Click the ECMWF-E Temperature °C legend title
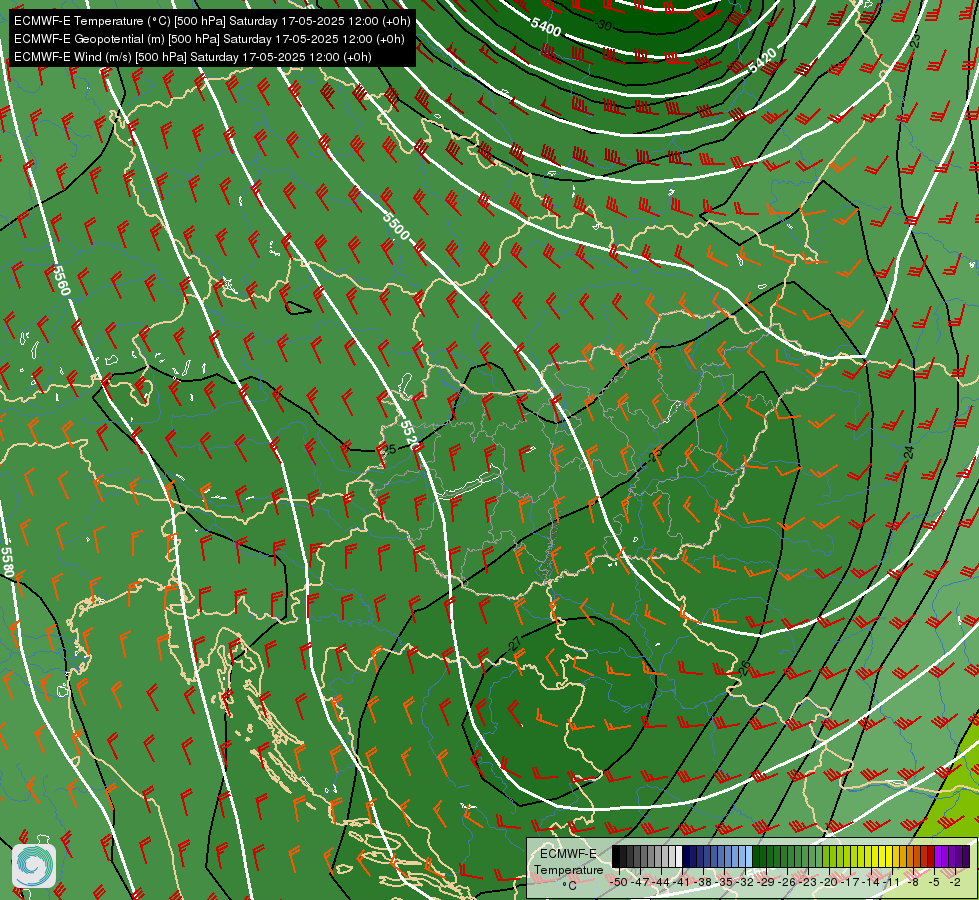Screen dimensions: 979x900 tap(568, 869)
